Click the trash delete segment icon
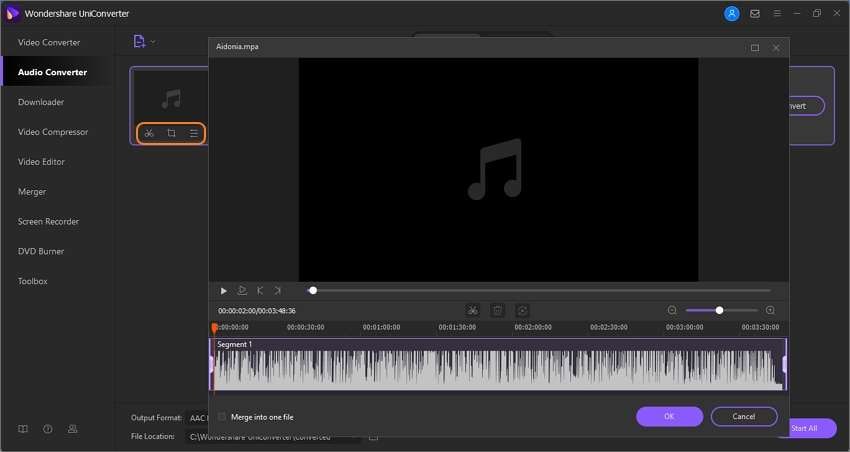Image resolution: width=850 pixels, height=452 pixels. (x=497, y=311)
